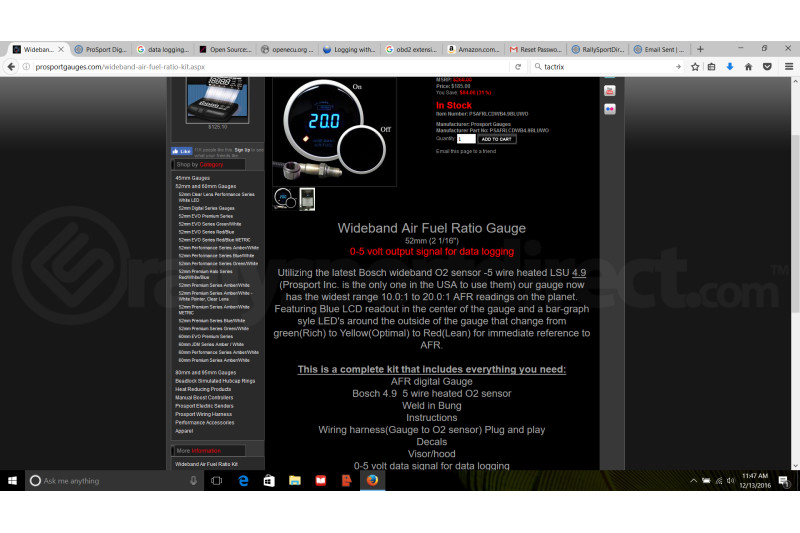Open File Explorer from the taskbar

(x=295, y=480)
